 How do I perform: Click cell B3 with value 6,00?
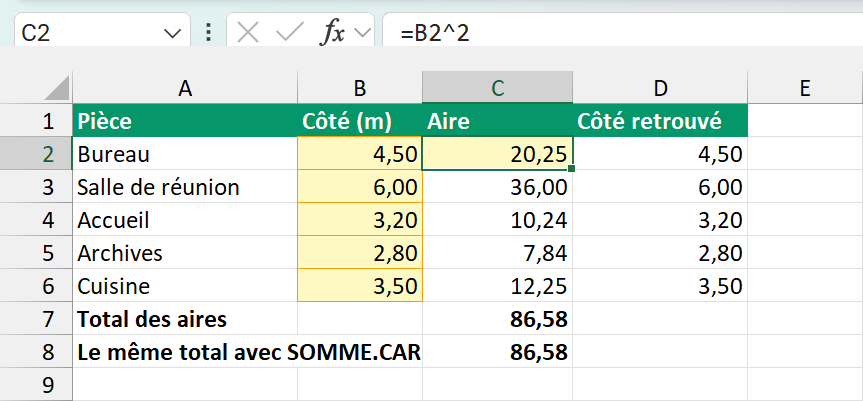(360, 186)
